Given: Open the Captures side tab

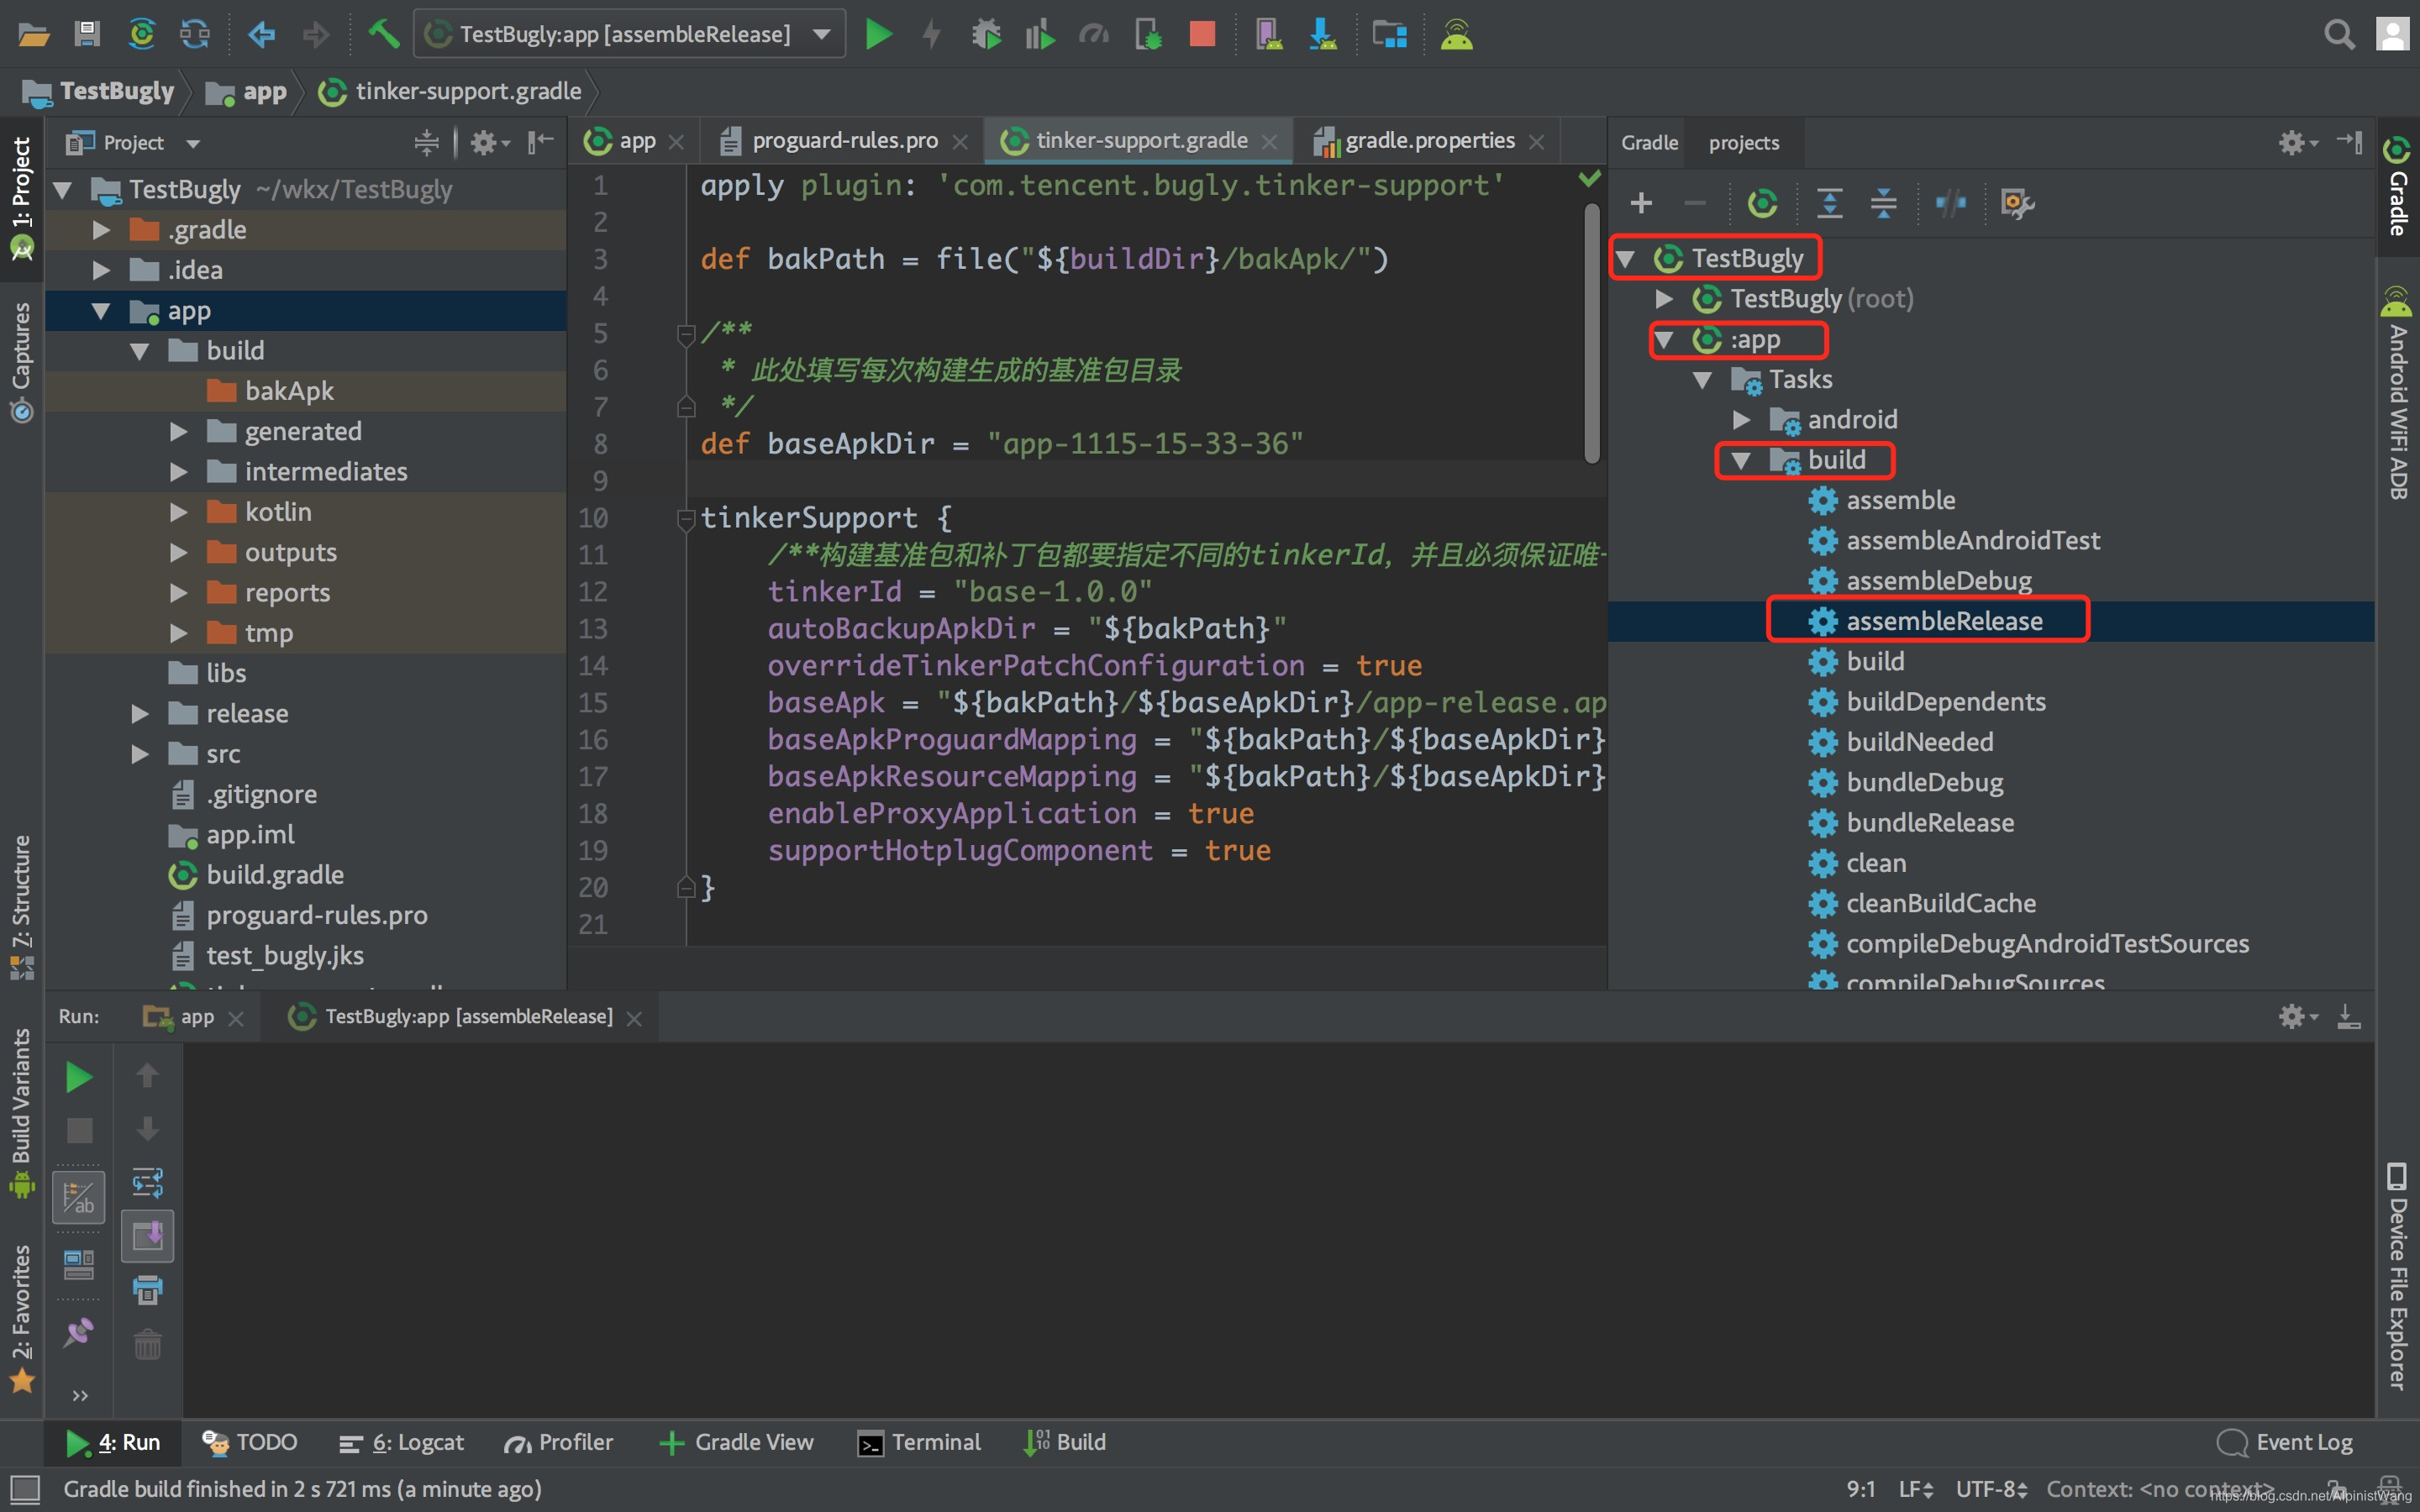Looking at the screenshot, I should pyautogui.click(x=21, y=362).
